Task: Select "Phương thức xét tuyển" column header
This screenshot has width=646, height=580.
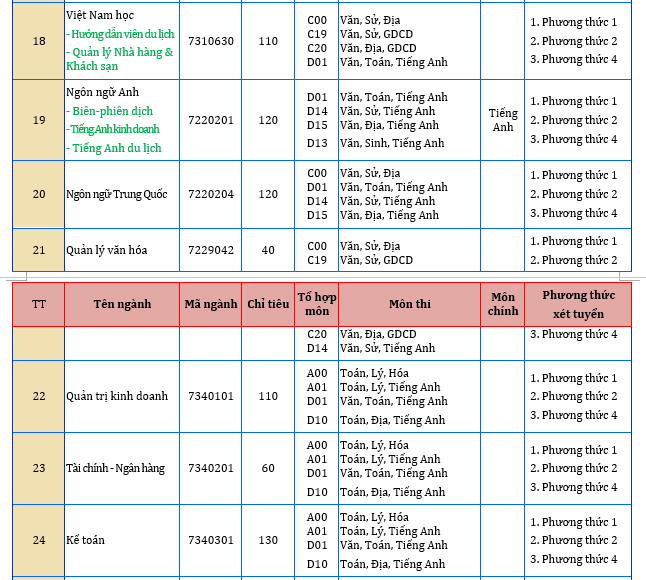Action: (578, 304)
